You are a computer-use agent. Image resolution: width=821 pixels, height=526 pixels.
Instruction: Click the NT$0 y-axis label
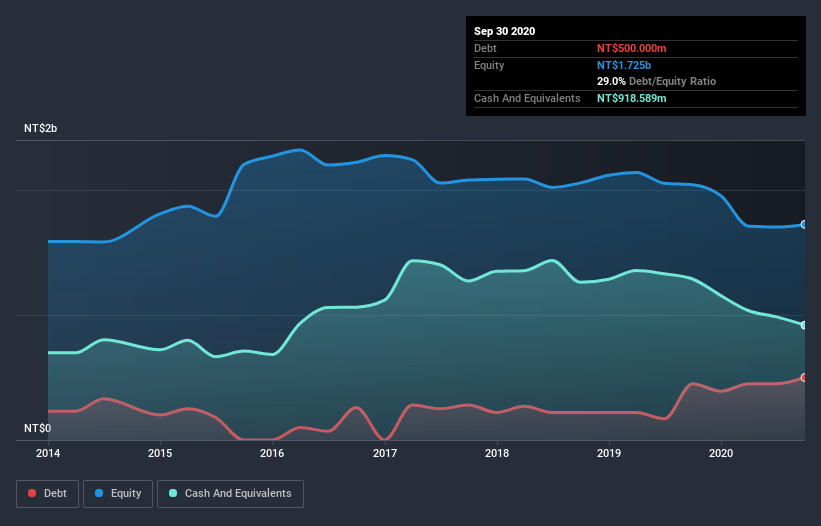tap(37, 428)
